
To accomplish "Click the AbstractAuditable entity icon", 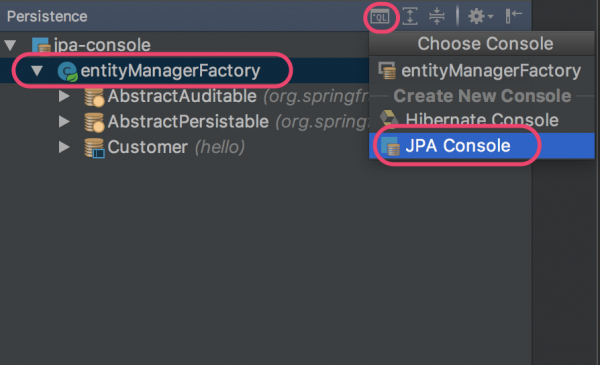I will (x=94, y=97).
